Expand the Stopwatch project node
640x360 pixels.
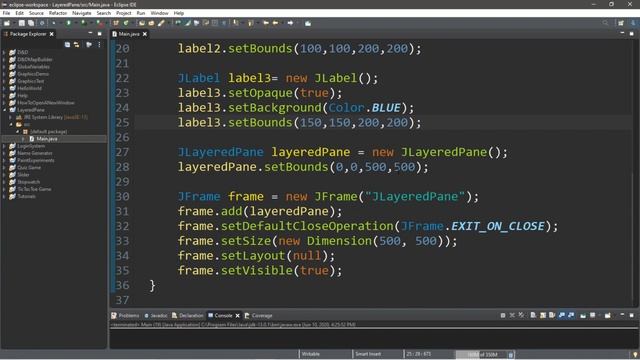coord(4,182)
